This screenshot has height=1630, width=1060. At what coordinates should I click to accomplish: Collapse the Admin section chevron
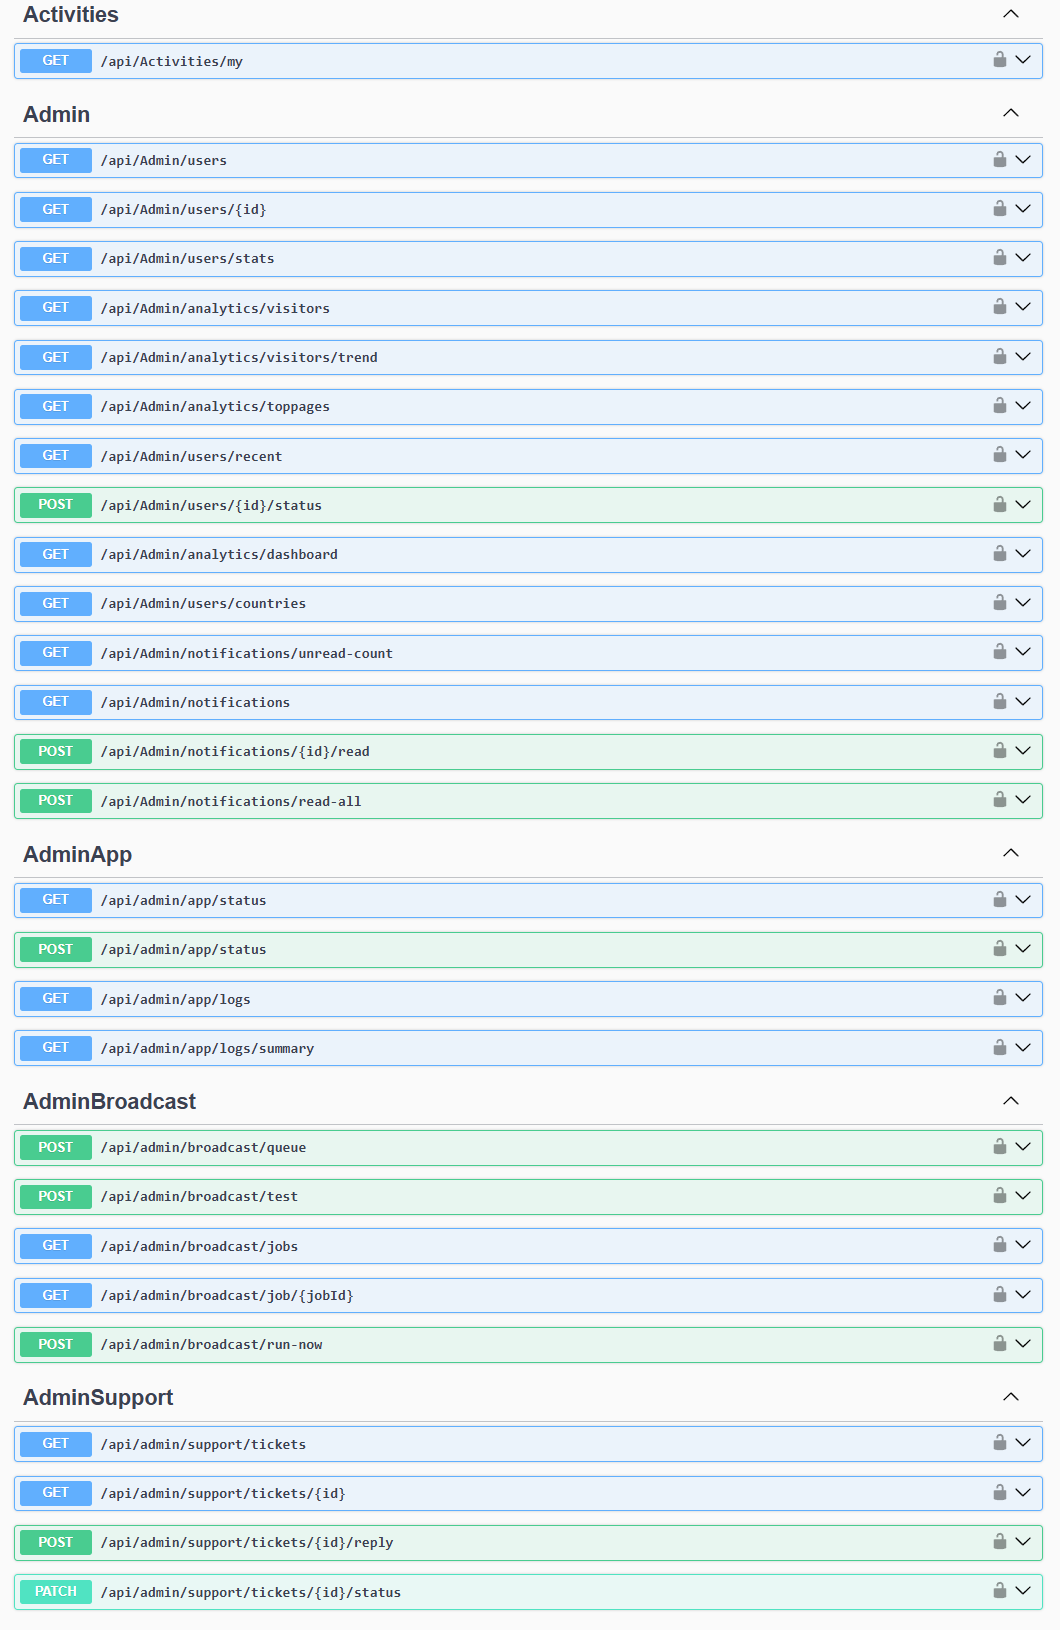[1011, 113]
